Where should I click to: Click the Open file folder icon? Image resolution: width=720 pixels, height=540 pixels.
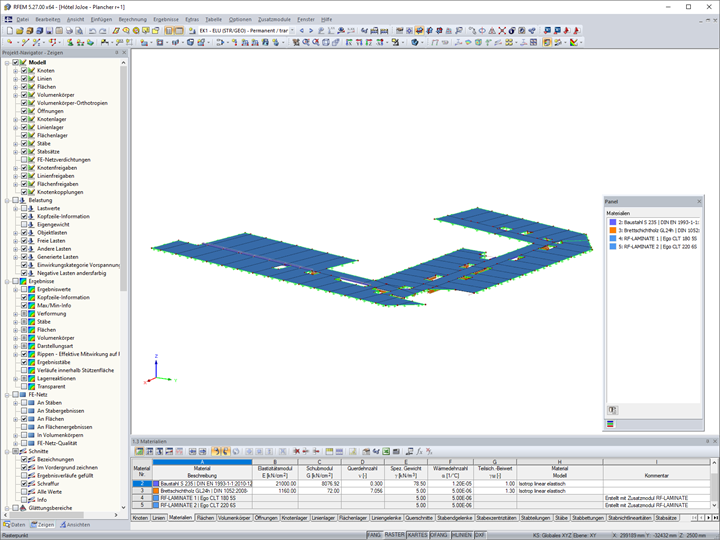coord(19,31)
